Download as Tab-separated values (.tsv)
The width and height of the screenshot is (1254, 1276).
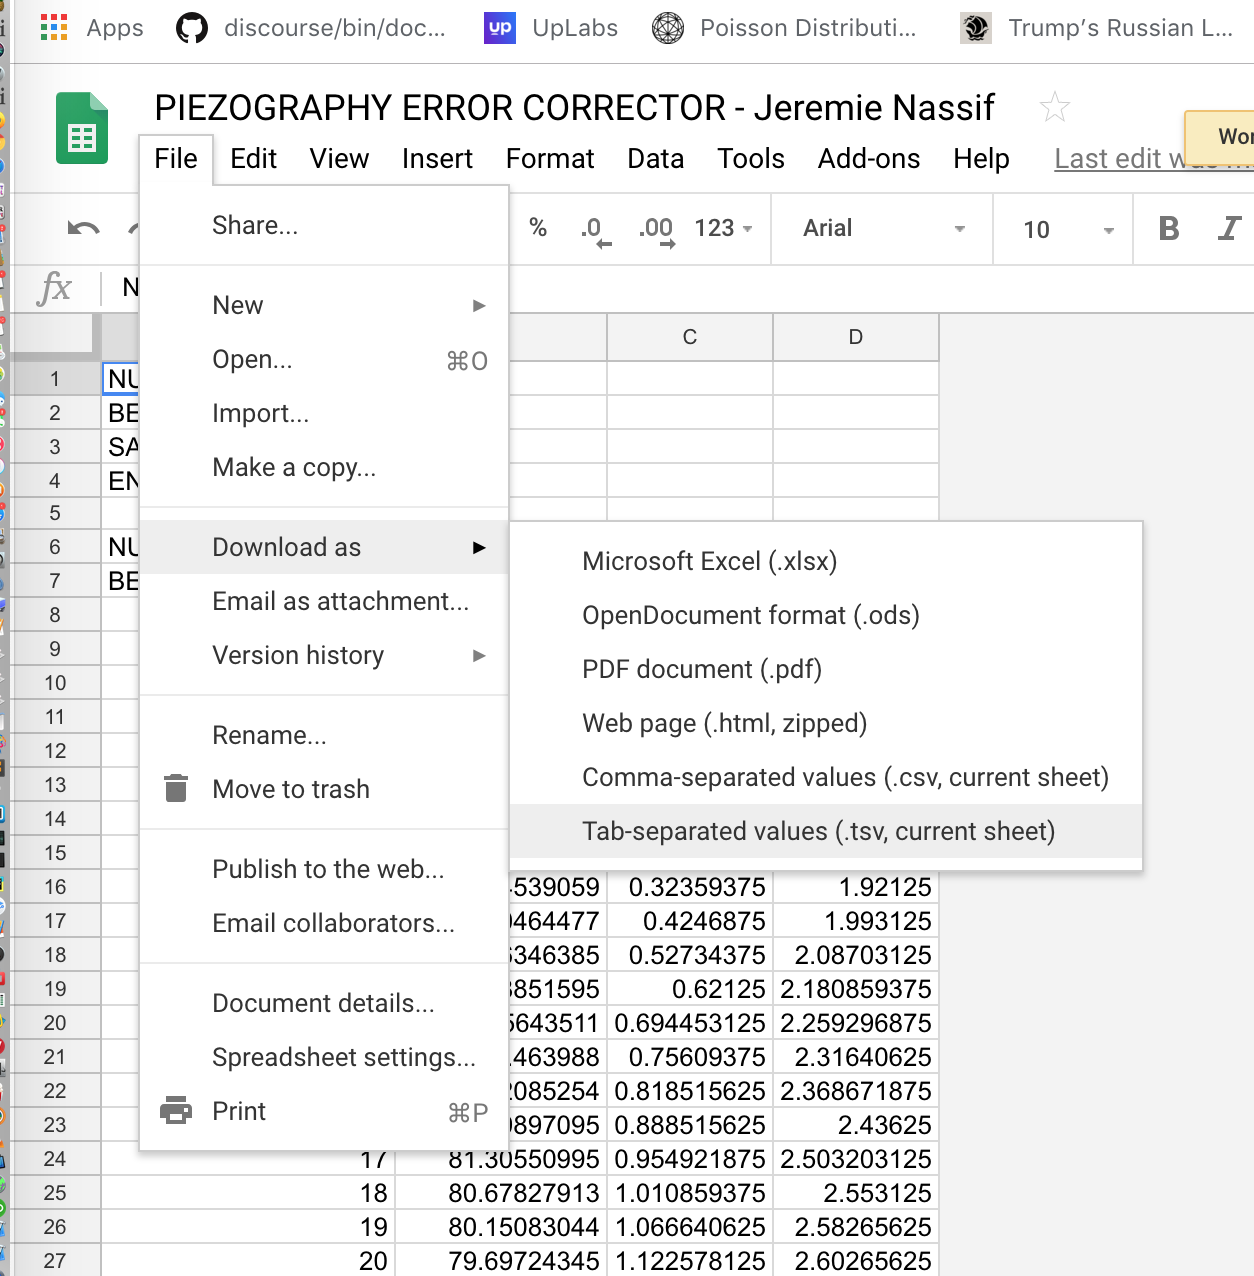tap(818, 831)
